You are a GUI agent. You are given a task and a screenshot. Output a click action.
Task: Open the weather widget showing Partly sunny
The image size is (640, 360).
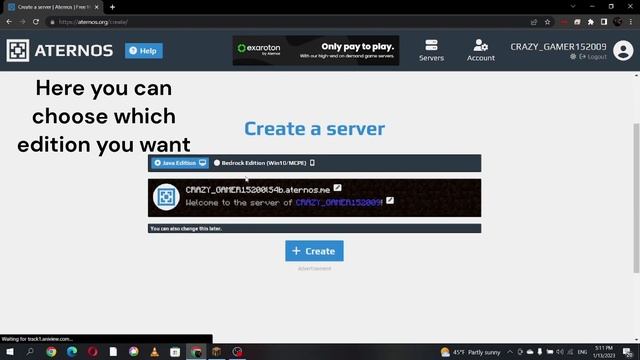point(471,352)
